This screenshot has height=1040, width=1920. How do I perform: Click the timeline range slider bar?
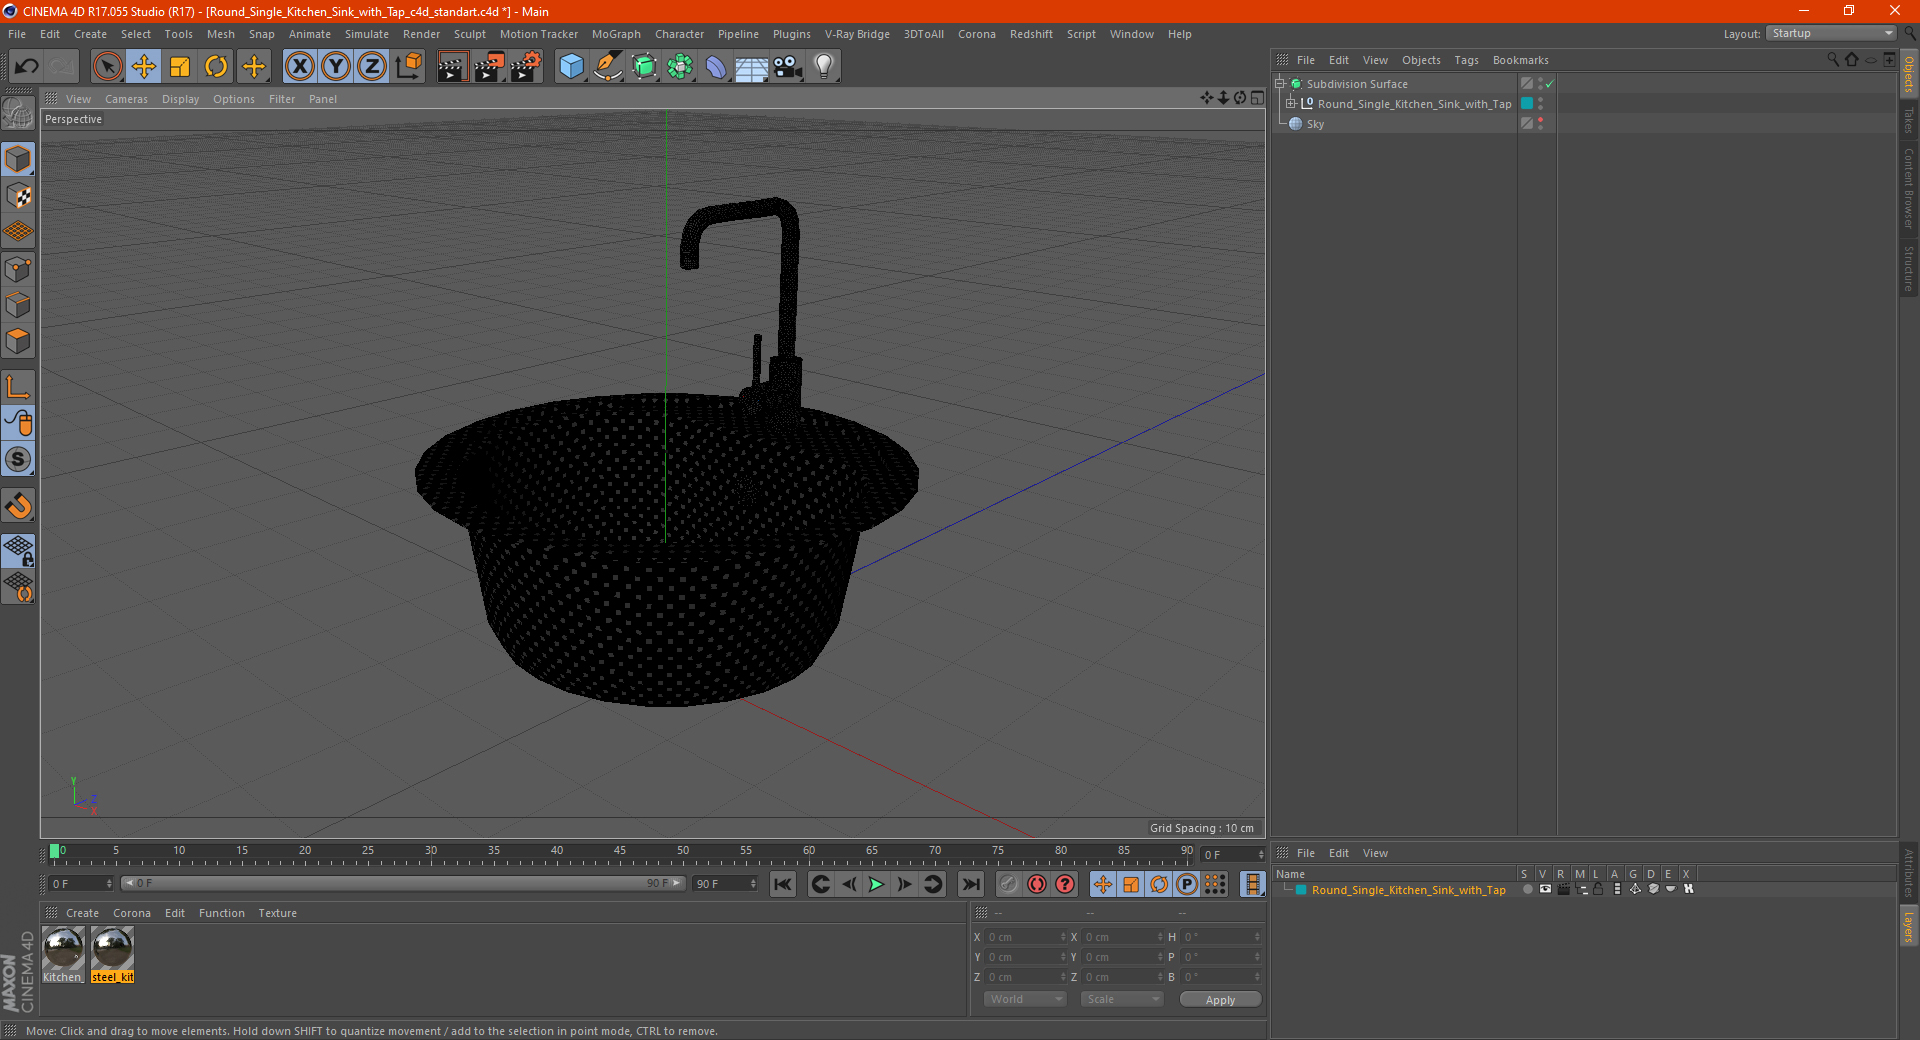[403, 883]
